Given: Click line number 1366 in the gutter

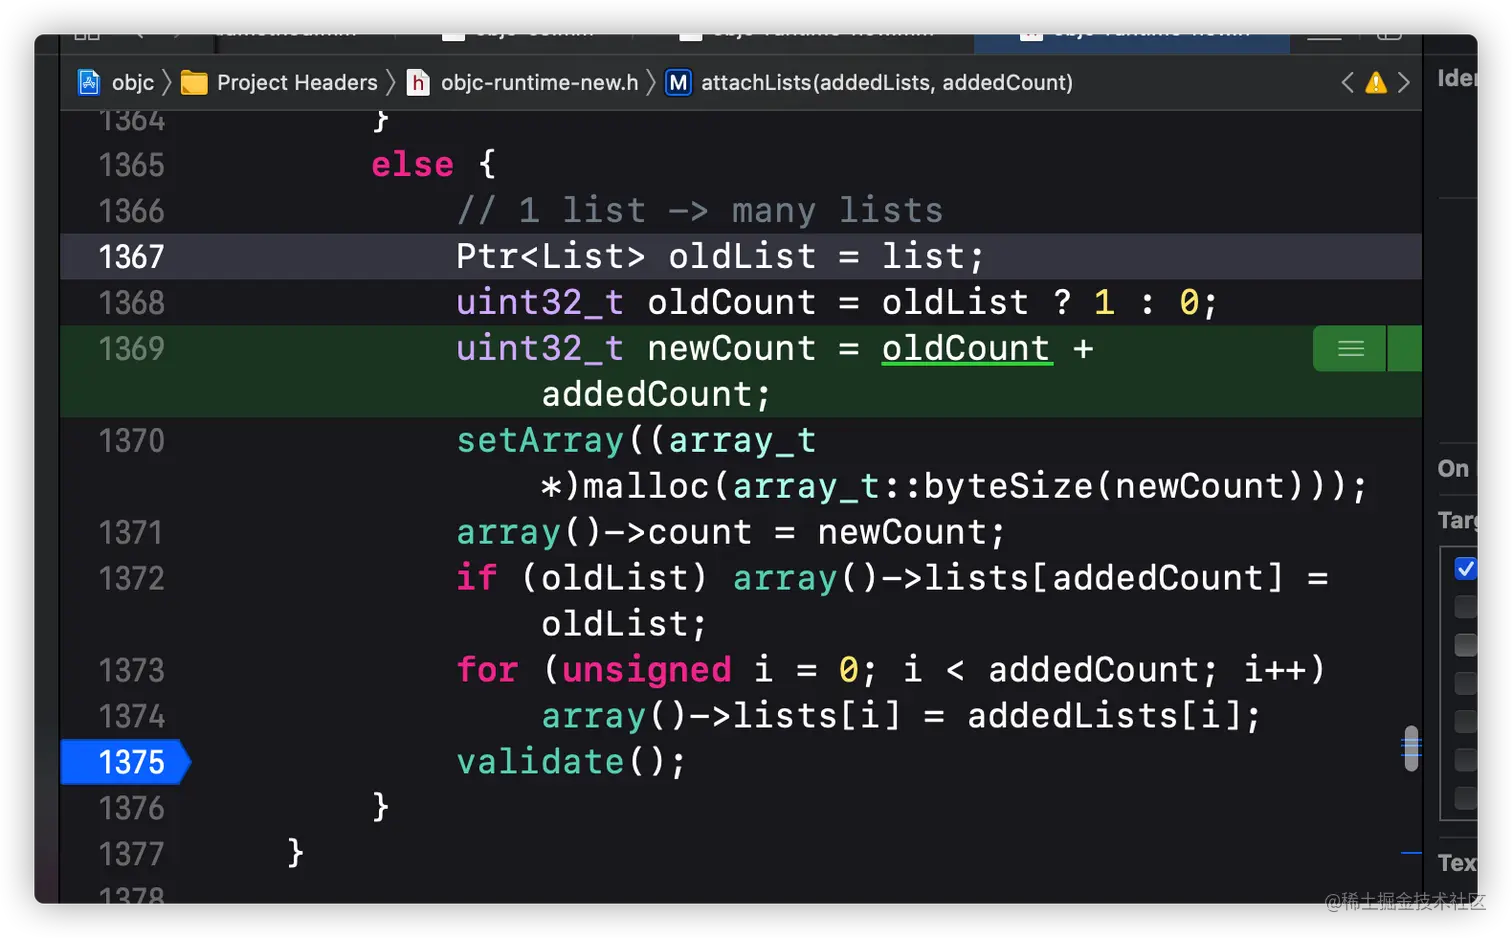Looking at the screenshot, I should [x=131, y=211].
